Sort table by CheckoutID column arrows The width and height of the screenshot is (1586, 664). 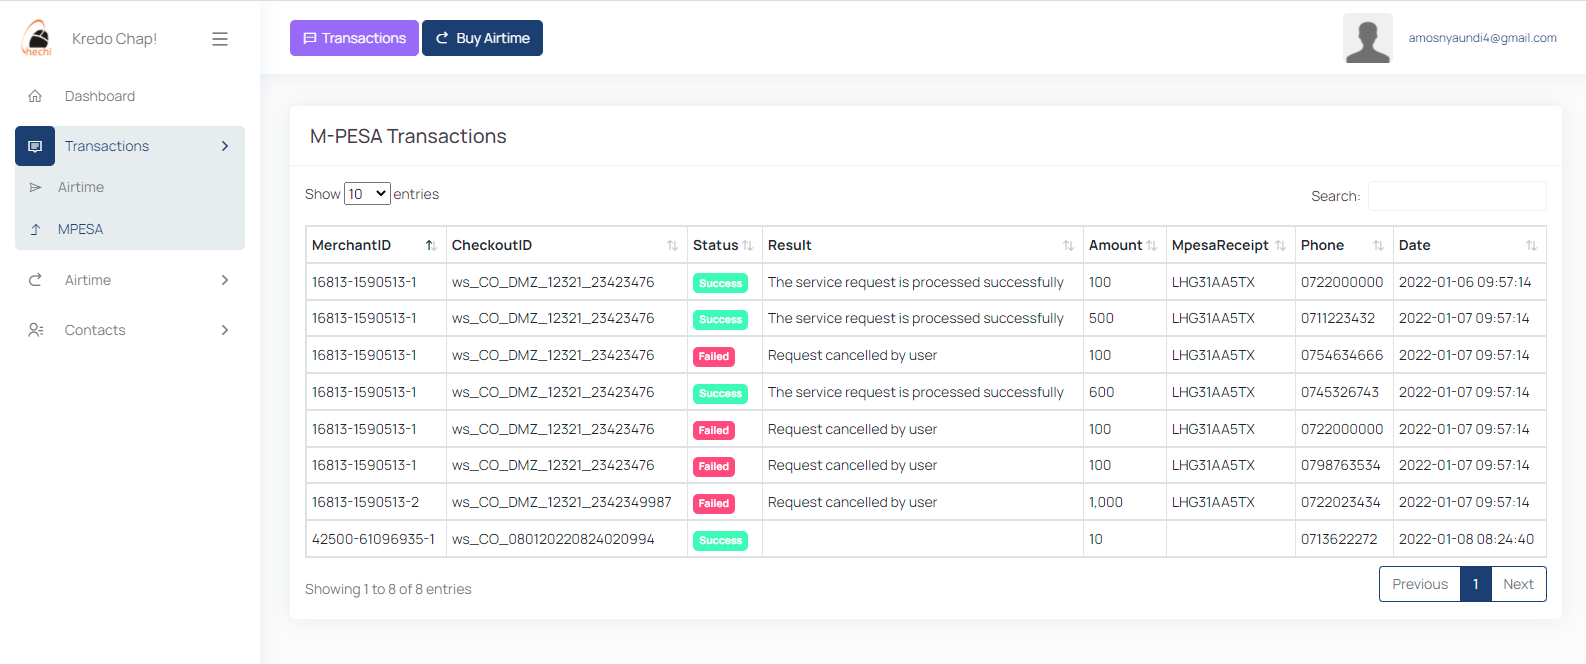coord(672,245)
